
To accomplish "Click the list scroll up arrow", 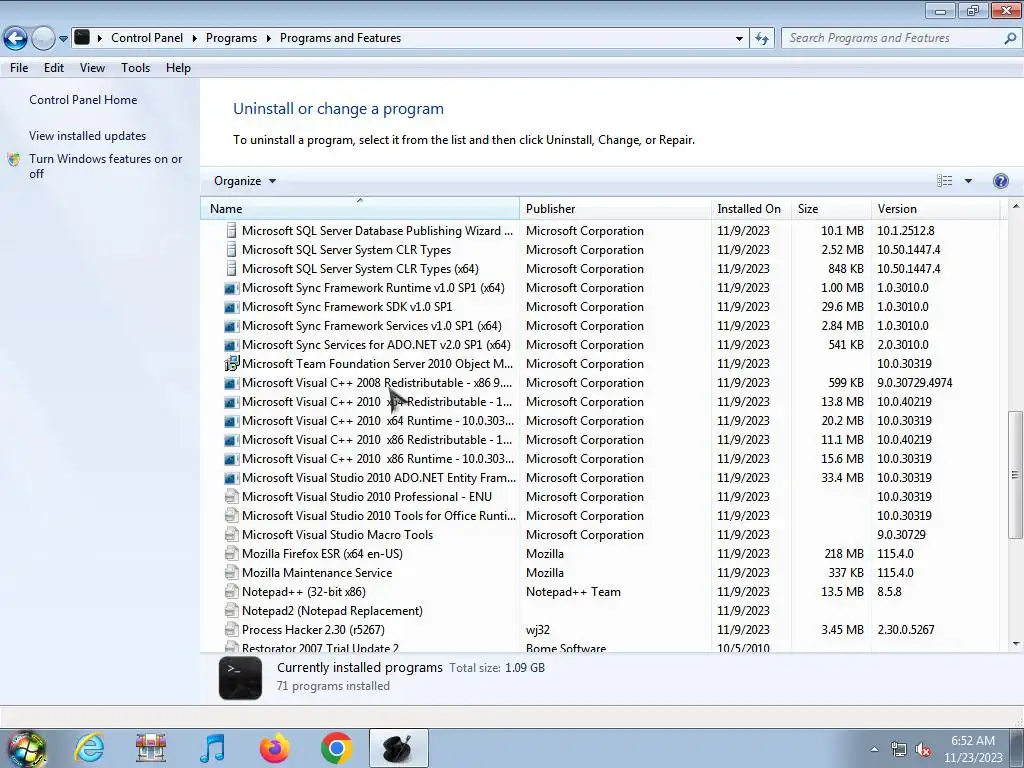I will tap(1015, 206).
